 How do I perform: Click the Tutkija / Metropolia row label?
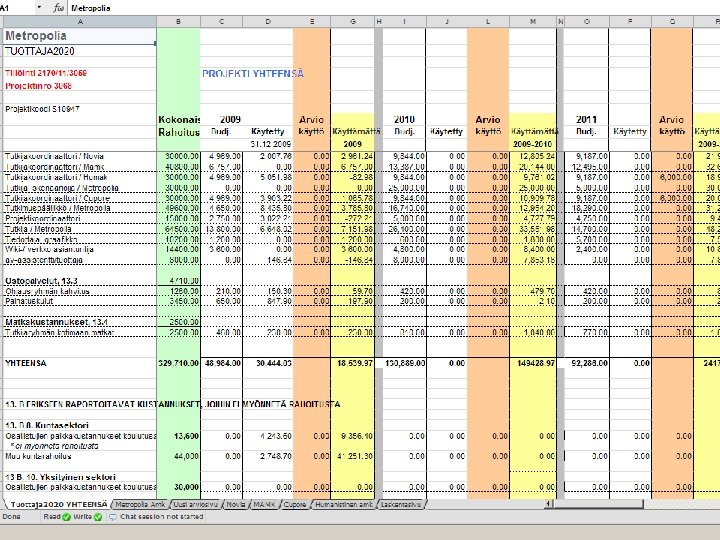tap(80, 229)
